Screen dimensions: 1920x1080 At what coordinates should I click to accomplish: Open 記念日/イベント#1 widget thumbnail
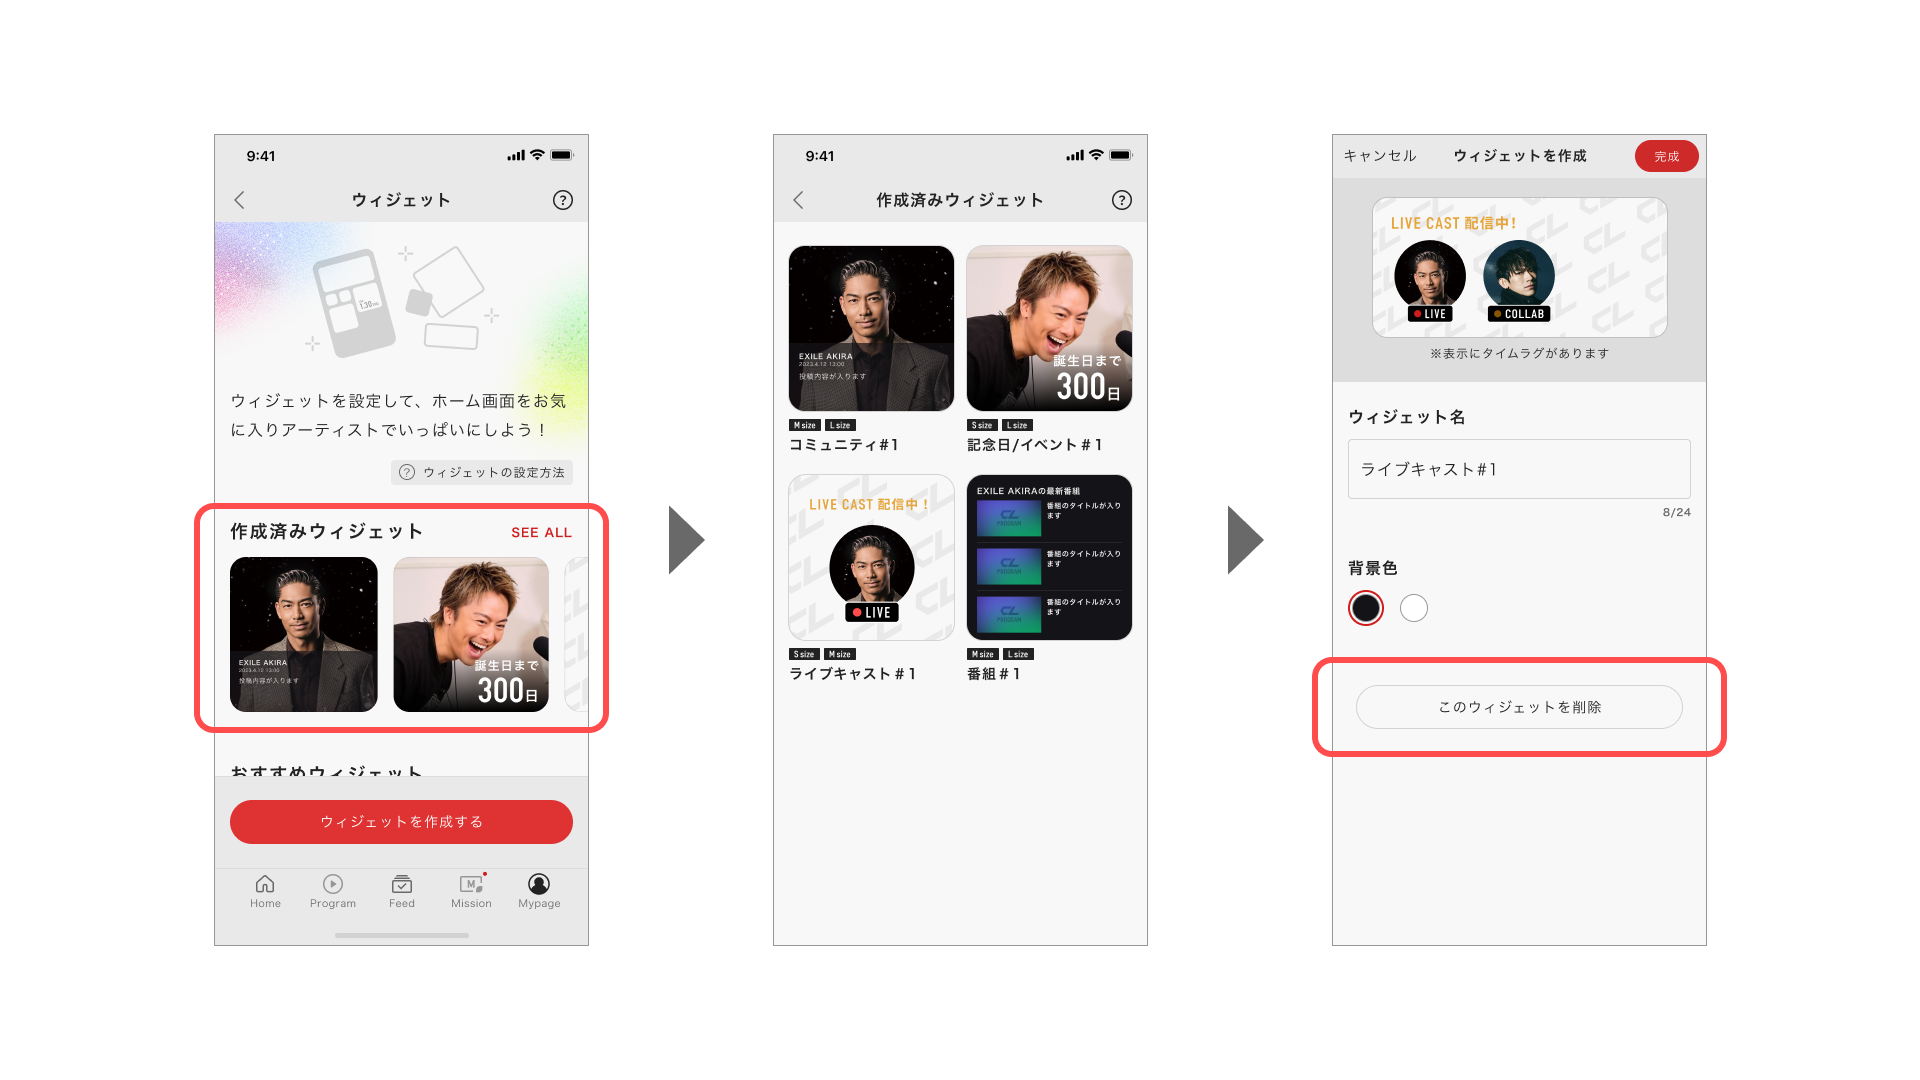click(x=1049, y=328)
